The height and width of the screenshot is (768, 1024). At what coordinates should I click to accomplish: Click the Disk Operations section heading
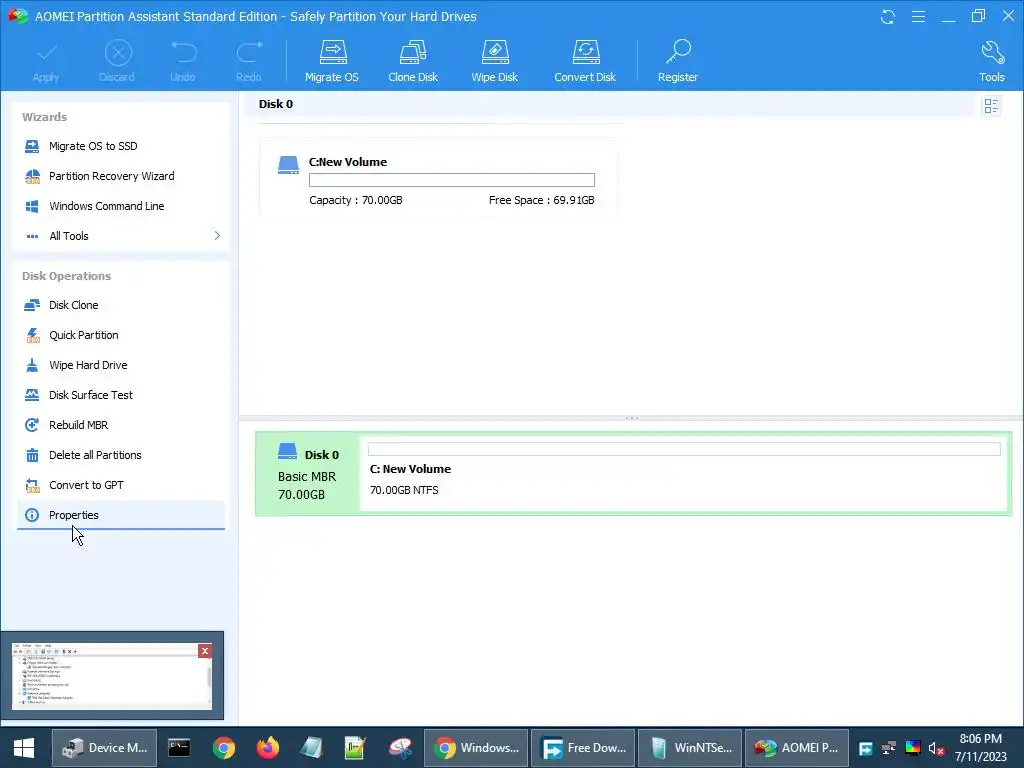pyautogui.click(x=67, y=276)
